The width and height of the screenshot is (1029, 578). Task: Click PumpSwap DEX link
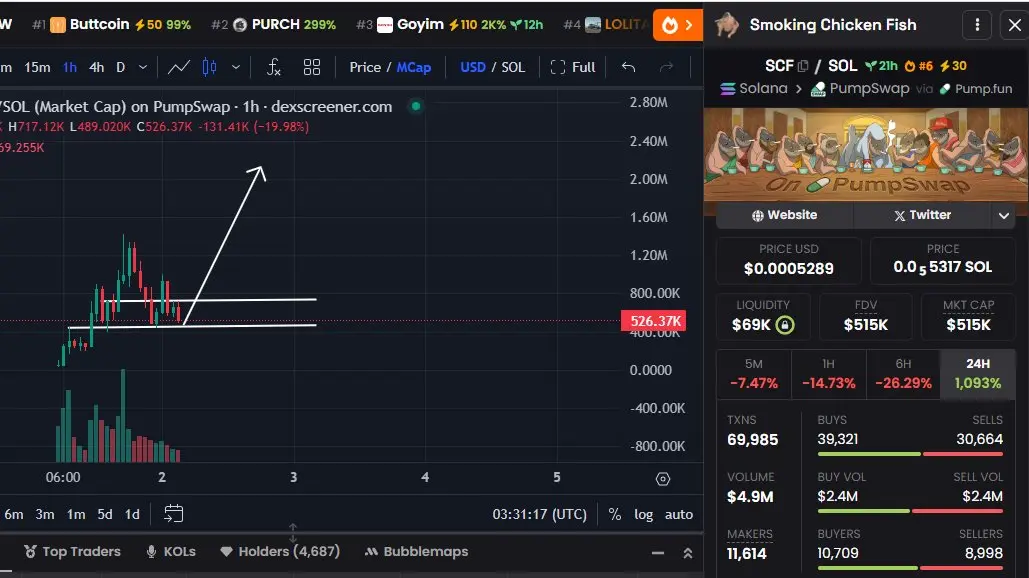tap(860, 89)
